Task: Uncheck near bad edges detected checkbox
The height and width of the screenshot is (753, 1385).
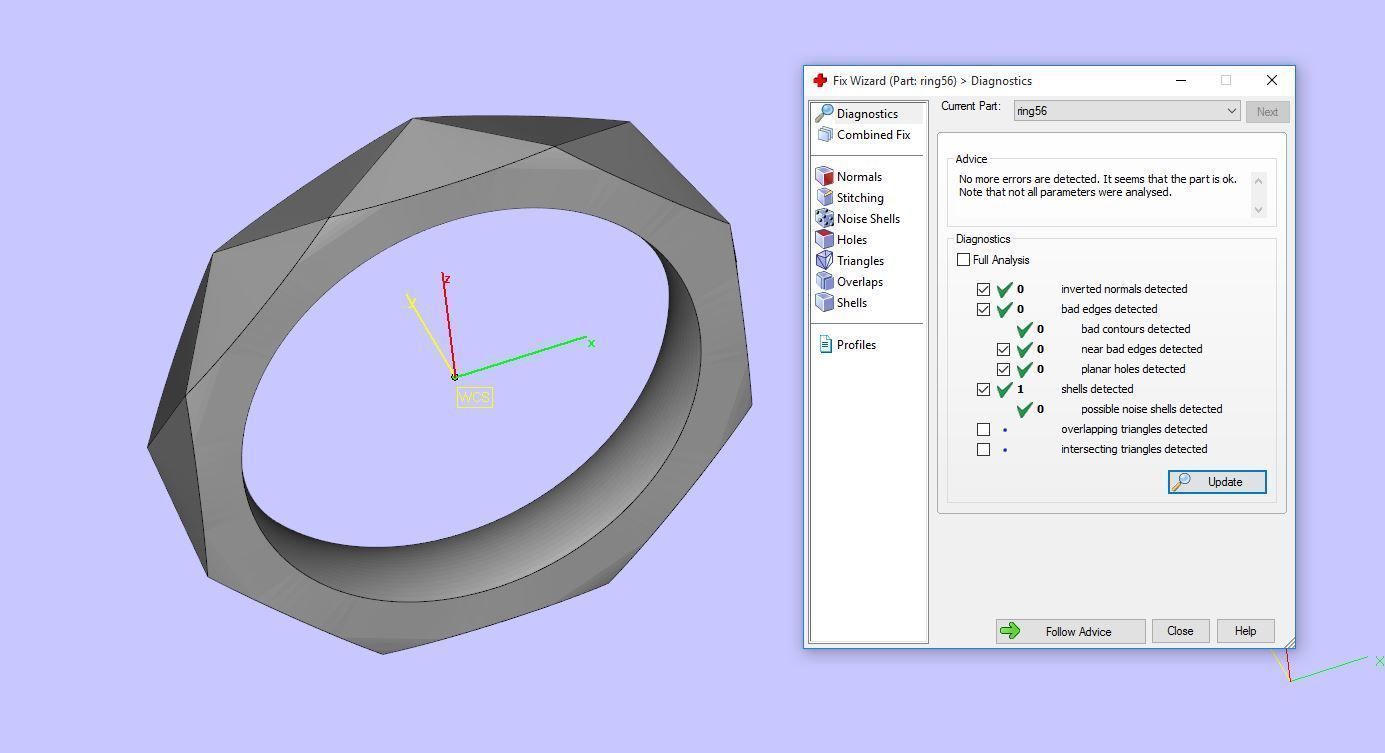Action: coord(1003,349)
